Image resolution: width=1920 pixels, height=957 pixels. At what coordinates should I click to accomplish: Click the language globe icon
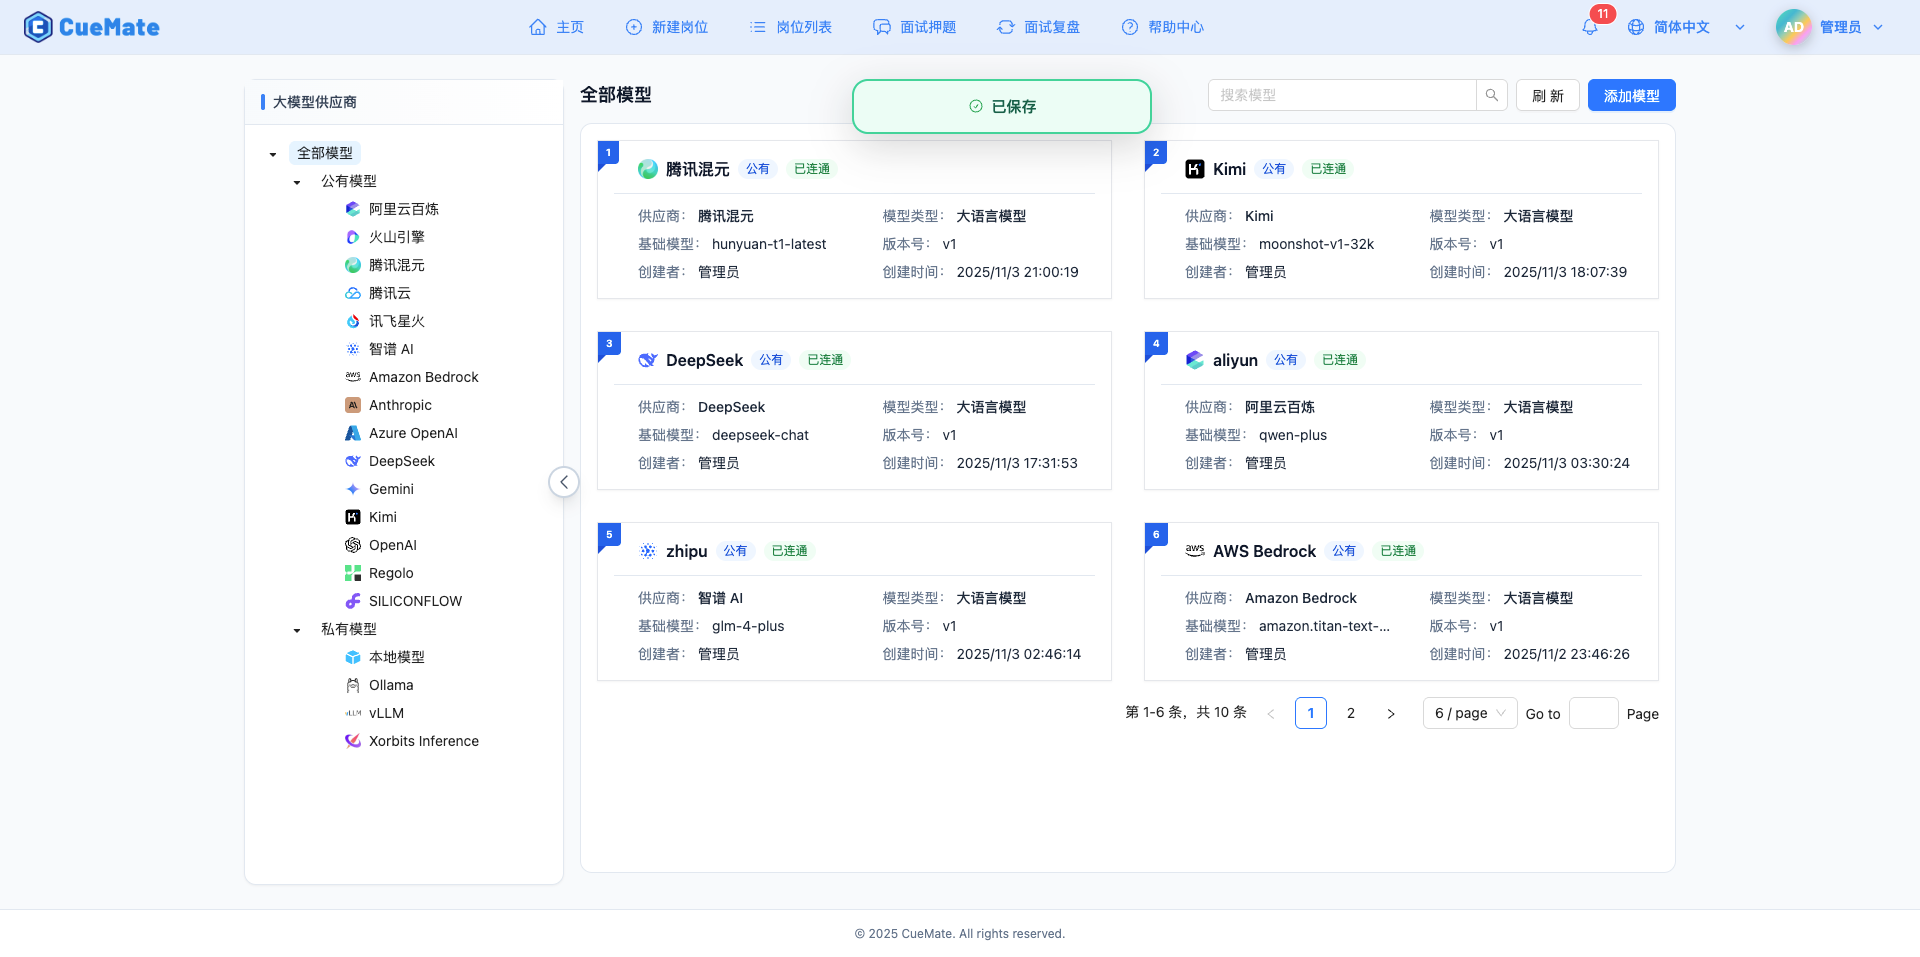1637,27
